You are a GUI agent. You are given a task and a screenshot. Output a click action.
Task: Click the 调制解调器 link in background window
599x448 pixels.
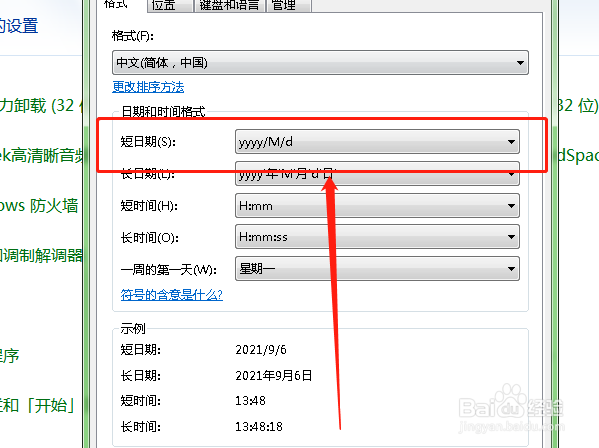point(41,256)
